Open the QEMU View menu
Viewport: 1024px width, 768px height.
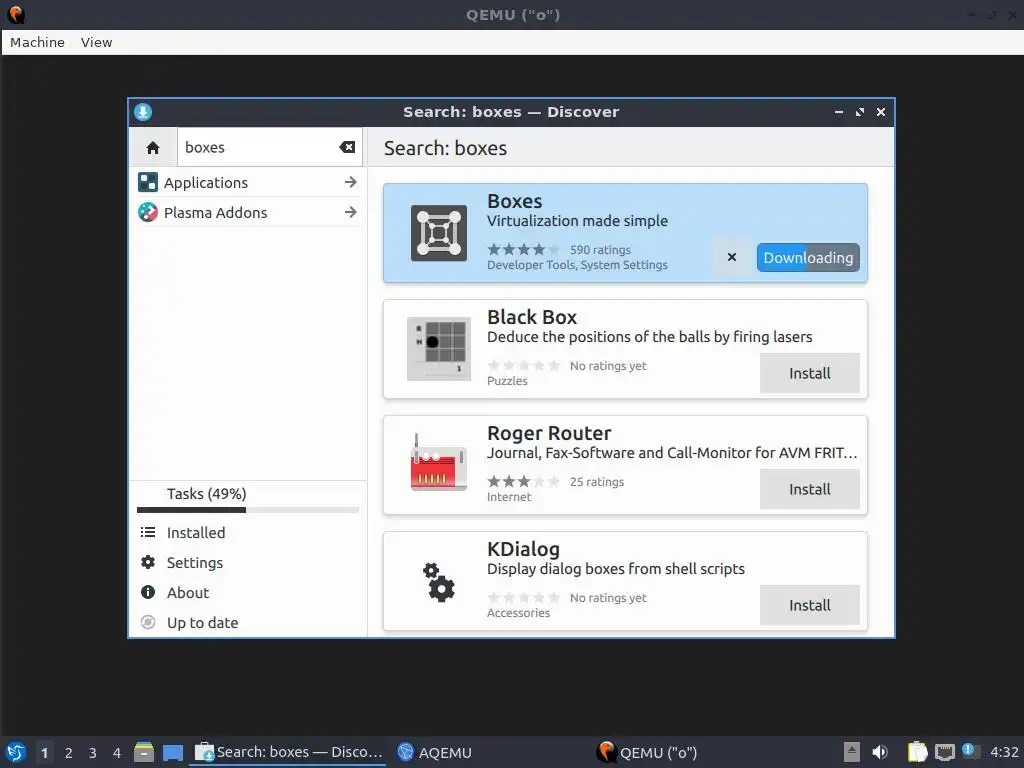97,42
